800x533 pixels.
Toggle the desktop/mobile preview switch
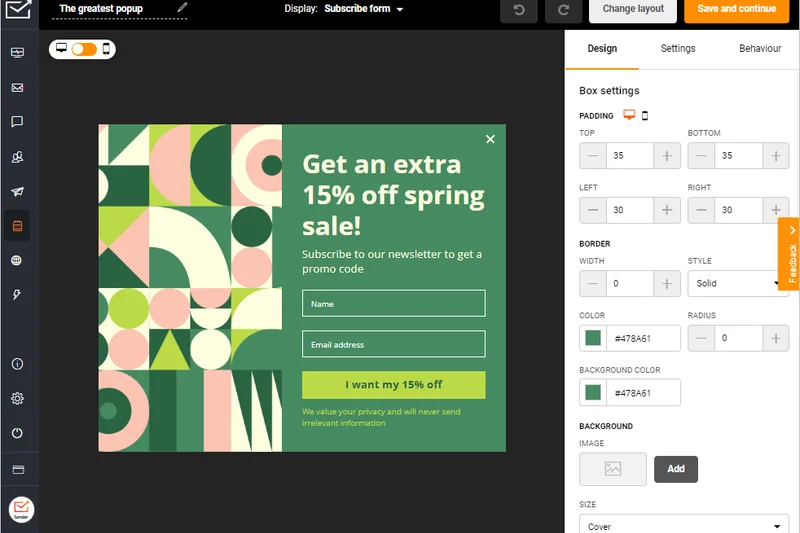point(83,49)
